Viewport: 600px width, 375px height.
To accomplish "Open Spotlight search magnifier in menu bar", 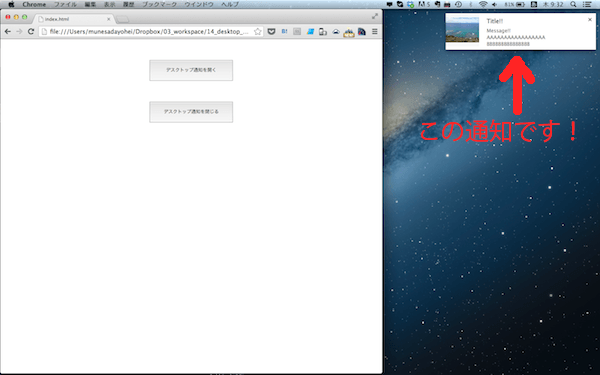I will click(x=573, y=4).
